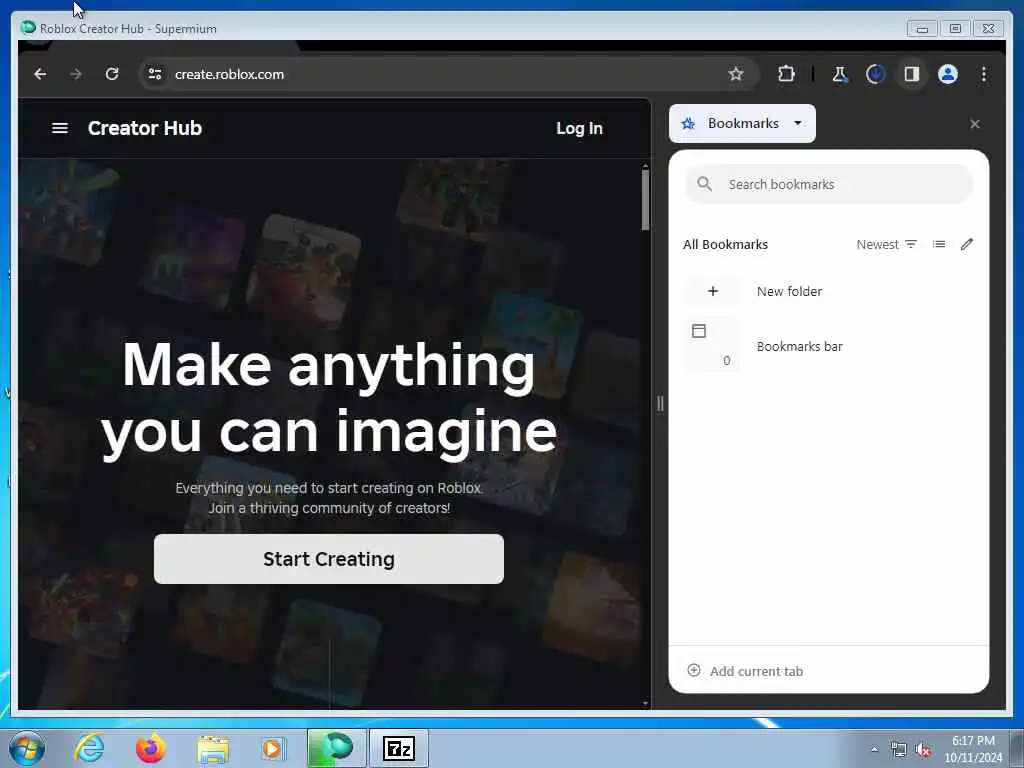Open the Downloads toolbar icon
This screenshot has width=1024, height=768.
(875, 74)
